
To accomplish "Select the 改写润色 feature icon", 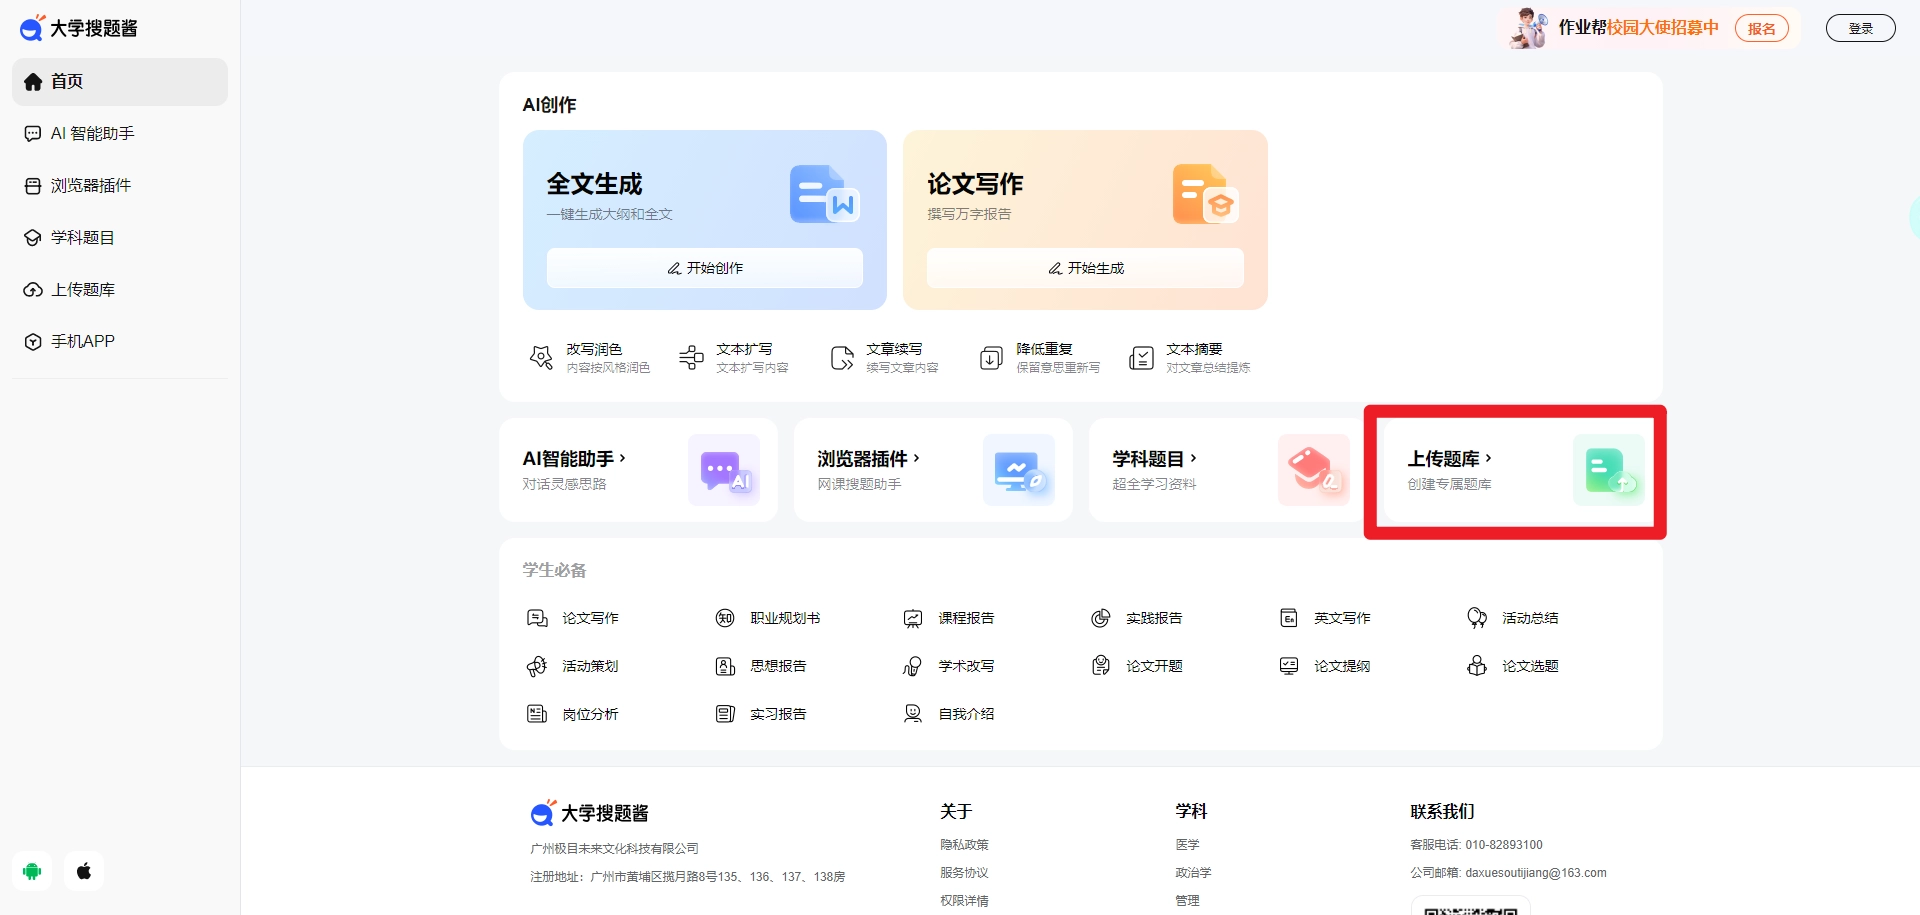I will [x=540, y=357].
